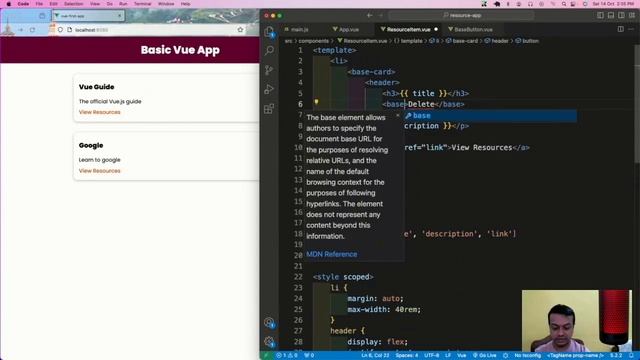Viewport: 640px width, 360px height.
Task: Open the Spaces: 4 indentation selector
Action: 407,356
